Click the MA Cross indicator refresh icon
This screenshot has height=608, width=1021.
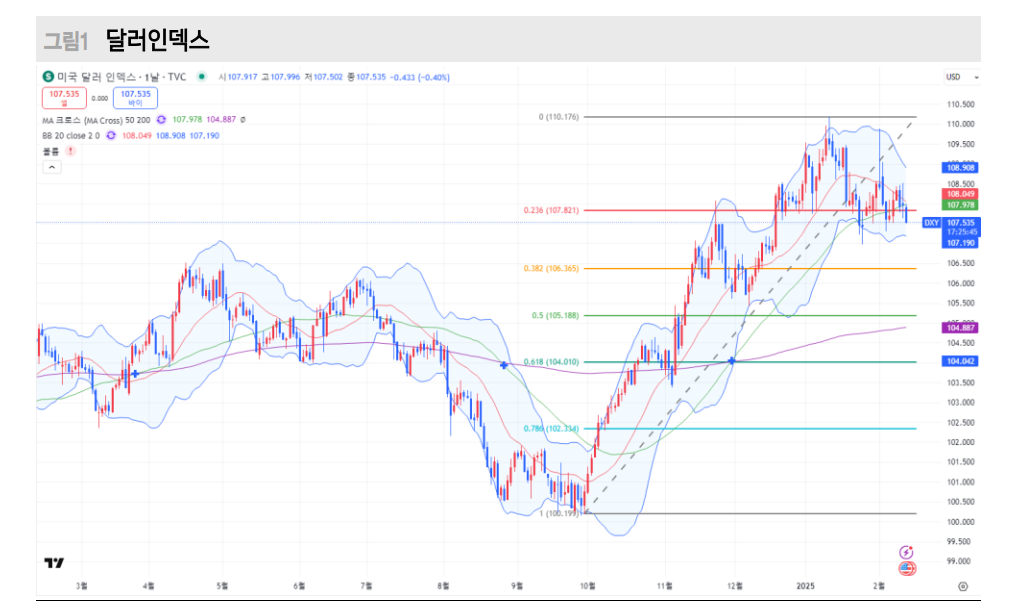tap(160, 120)
